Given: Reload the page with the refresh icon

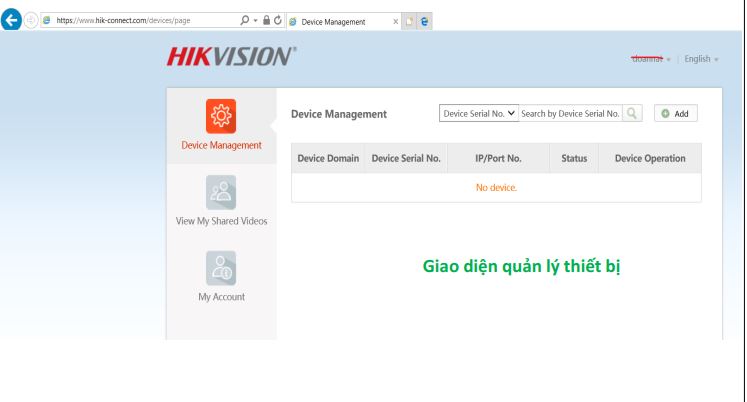Looking at the screenshot, I should 278,20.
